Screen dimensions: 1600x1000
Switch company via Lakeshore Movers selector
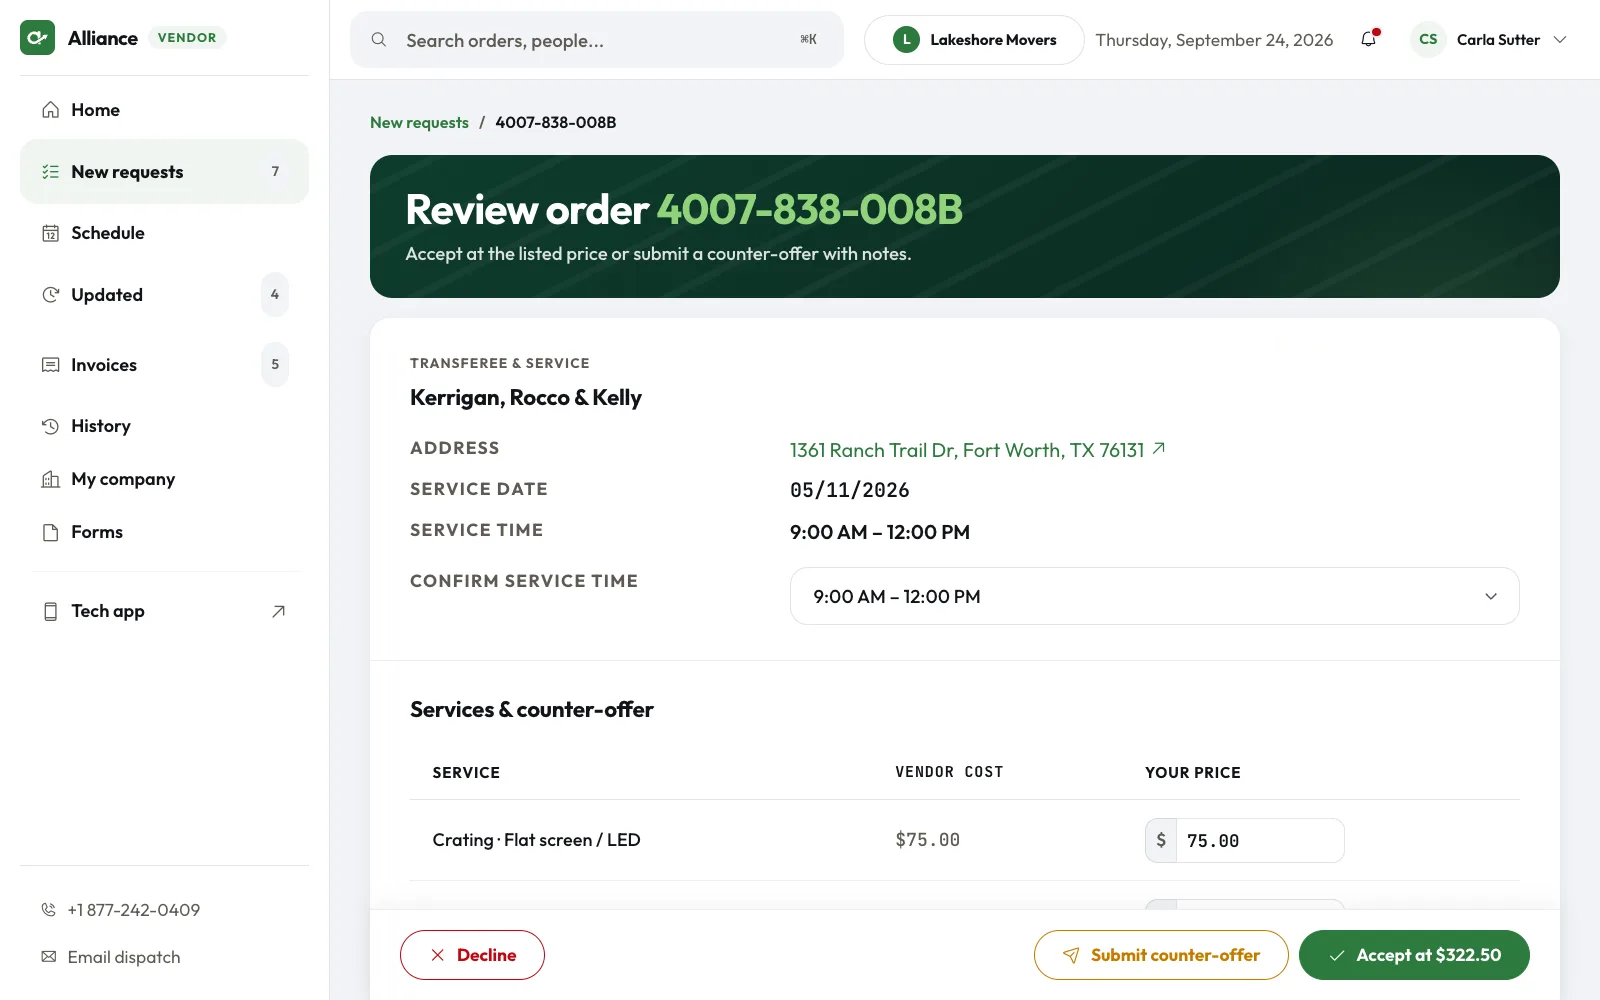974,40
